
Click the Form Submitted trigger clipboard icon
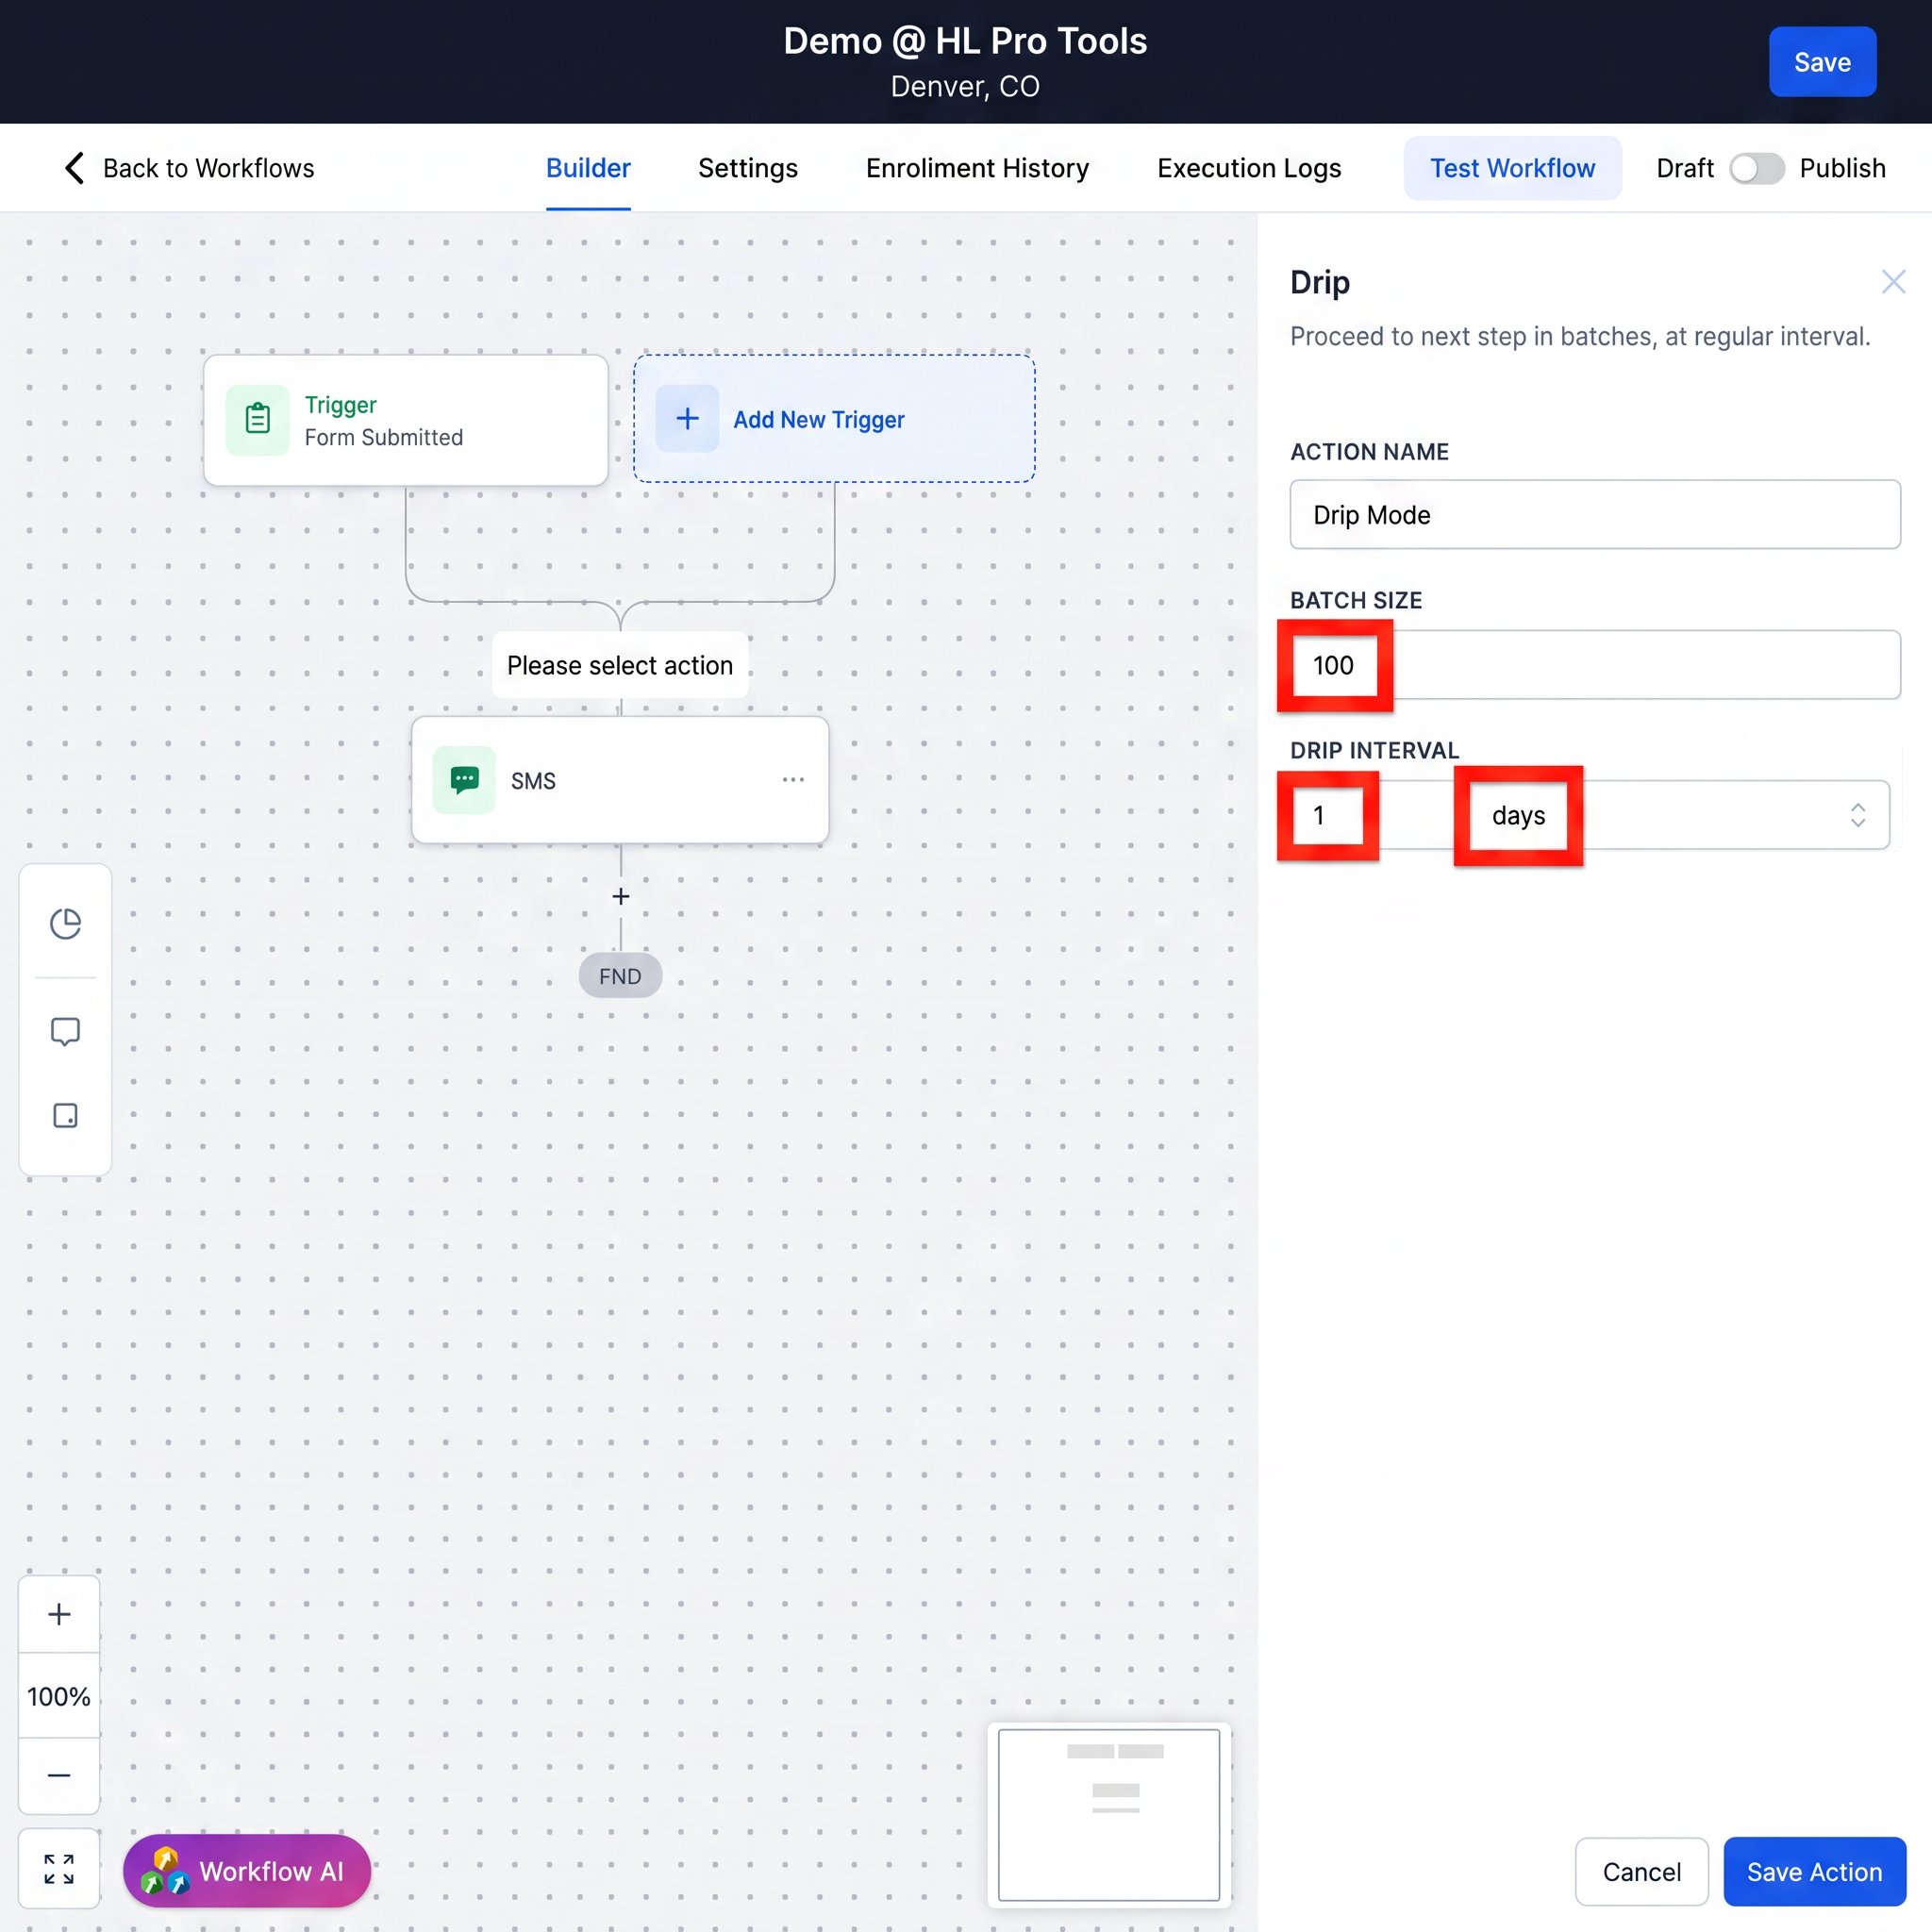pos(258,420)
